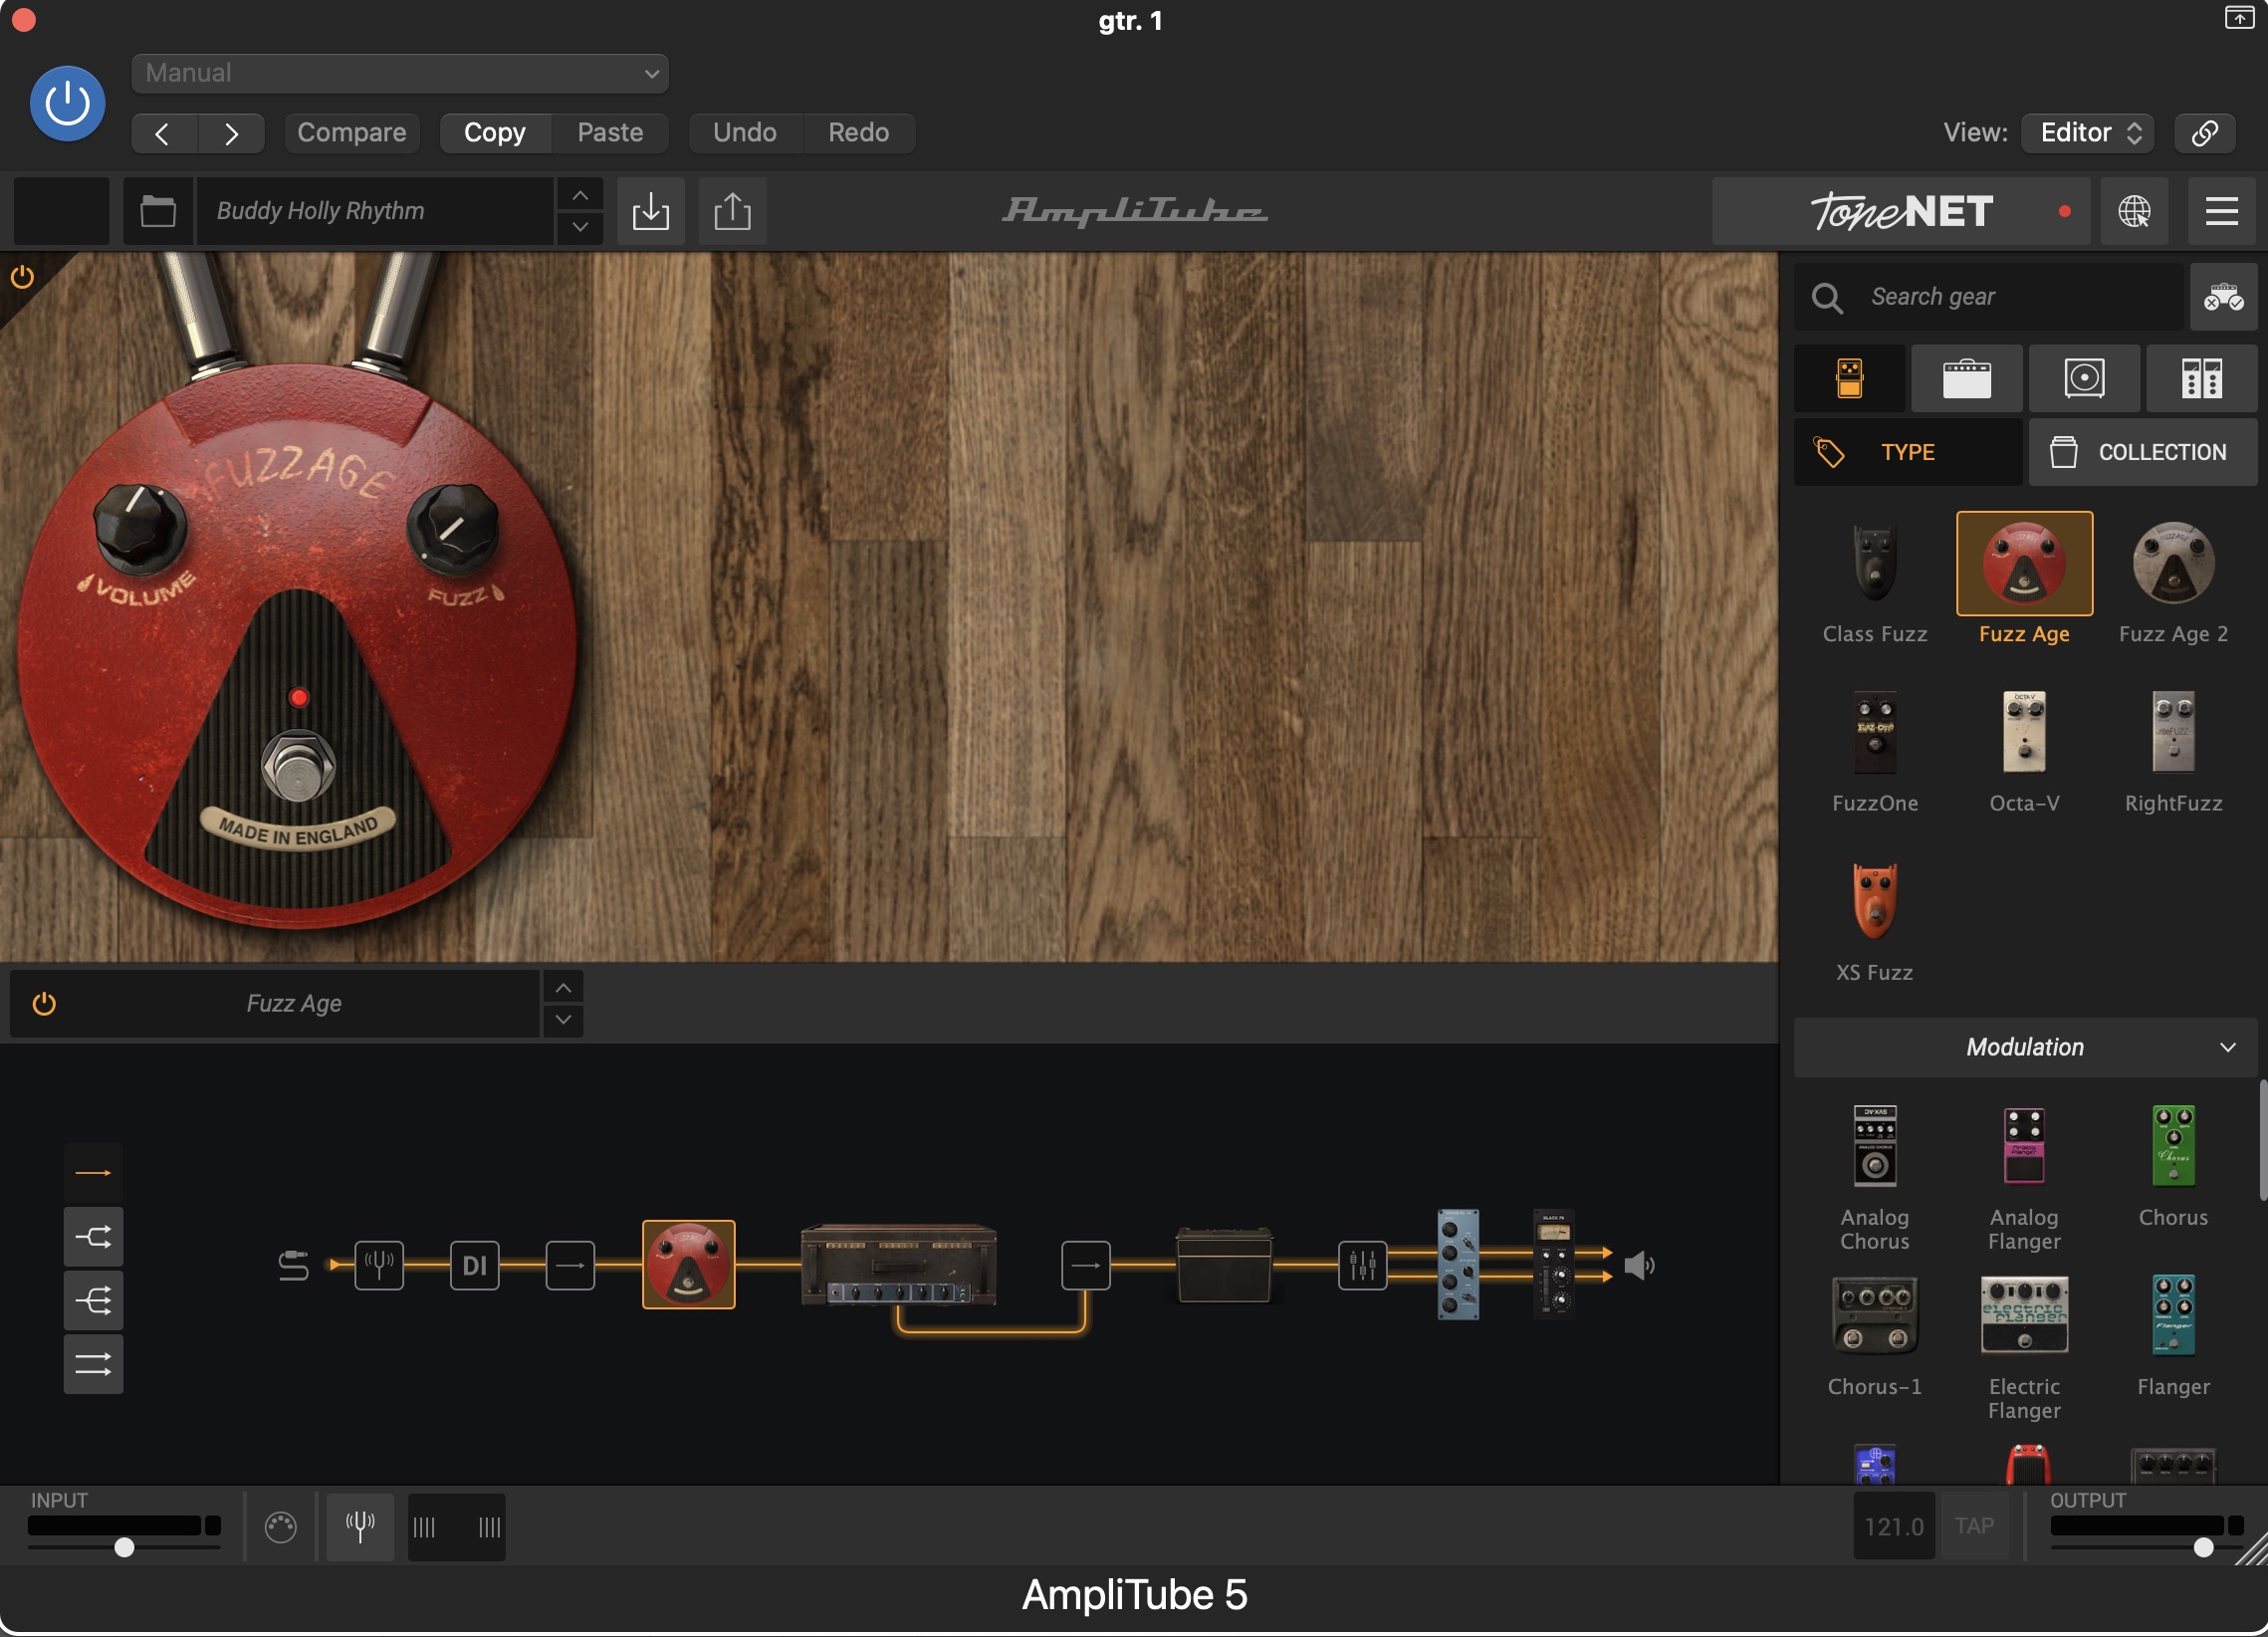This screenshot has width=2268, height=1637.
Task: Select the Fuzz Age pedal thumbnail
Action: tap(2024, 563)
